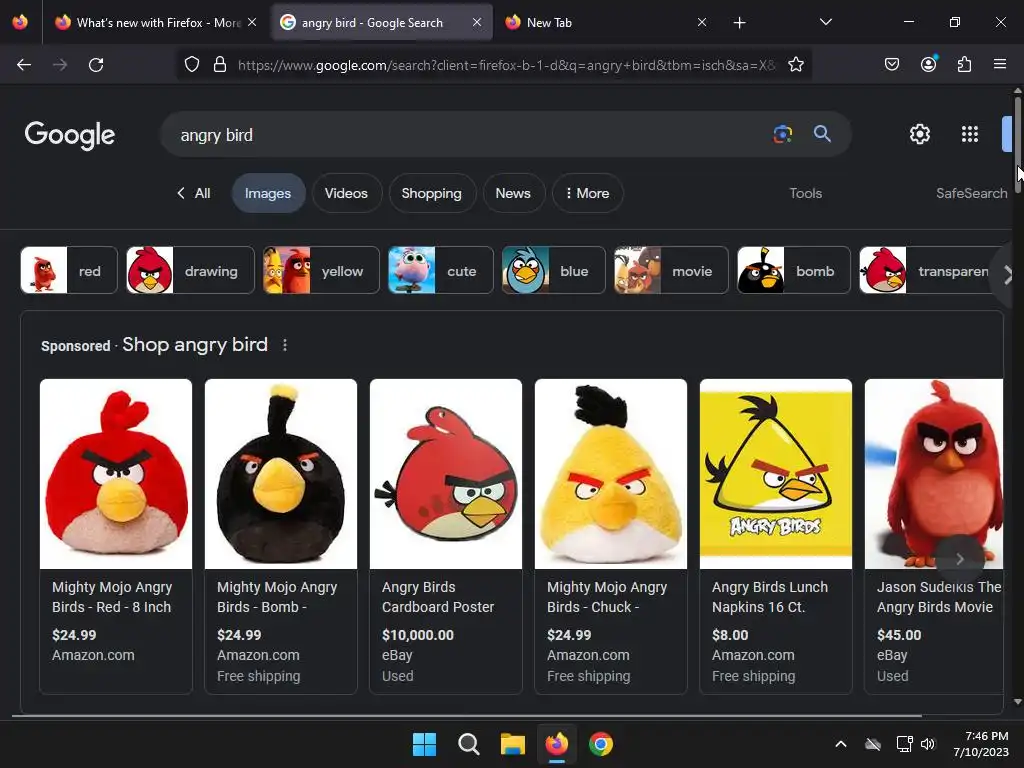Image resolution: width=1024 pixels, height=768 pixels.
Task: Open Mighty Mojo Chuck plush product
Action: (x=611, y=536)
